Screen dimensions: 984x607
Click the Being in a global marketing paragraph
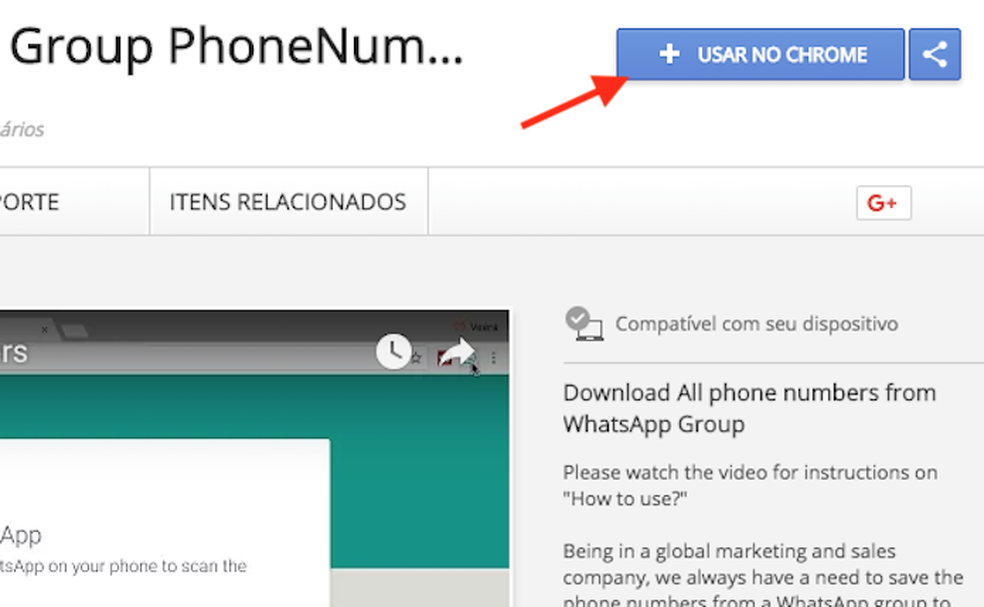762,575
